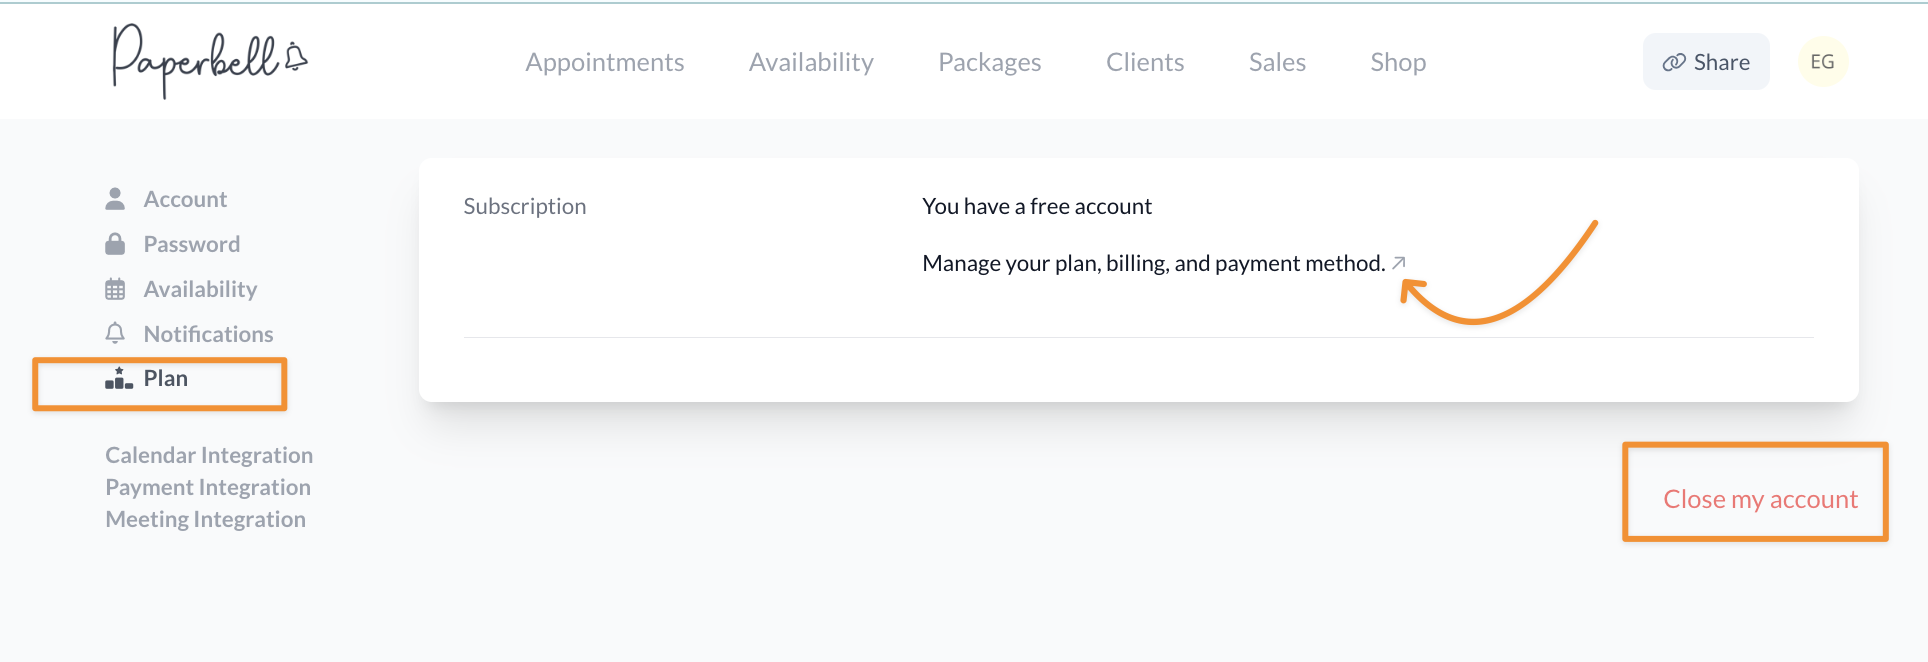The height and width of the screenshot is (662, 1928).
Task: Open the Appointments navigation item
Action: pyautogui.click(x=604, y=61)
